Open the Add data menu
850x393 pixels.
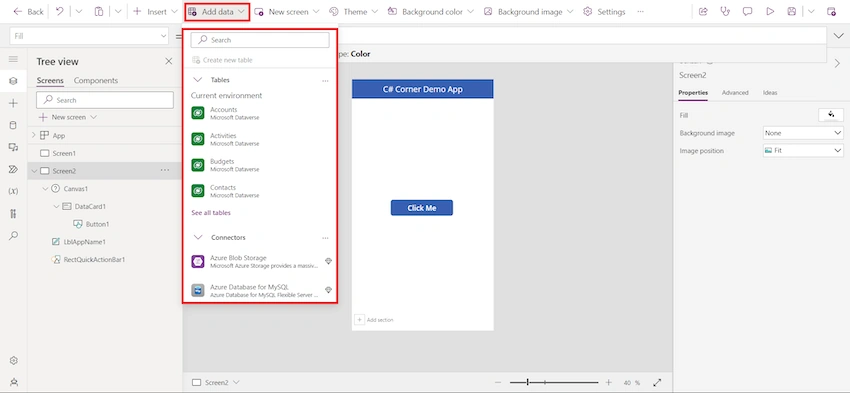[x=217, y=11]
